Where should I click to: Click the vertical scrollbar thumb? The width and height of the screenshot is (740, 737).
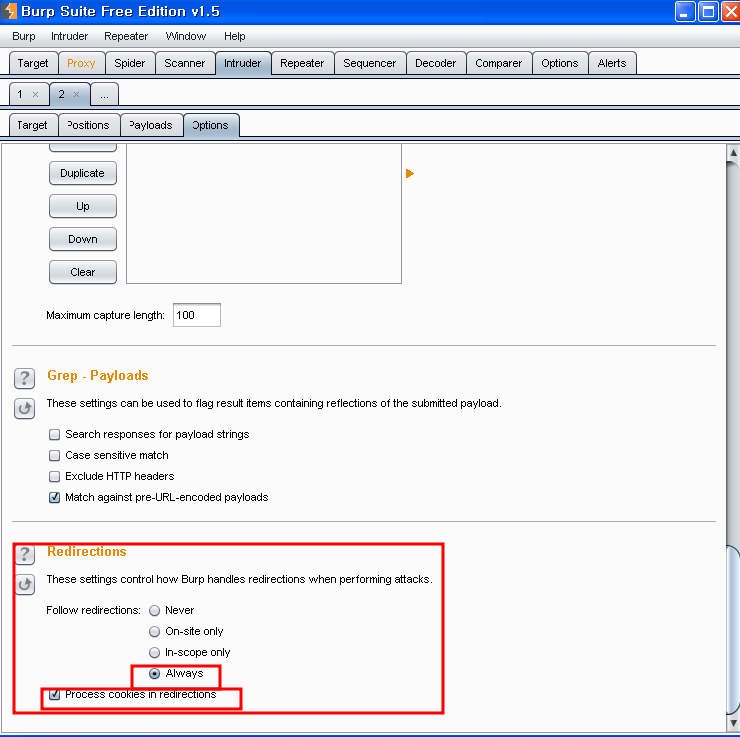pyautogui.click(x=732, y=630)
